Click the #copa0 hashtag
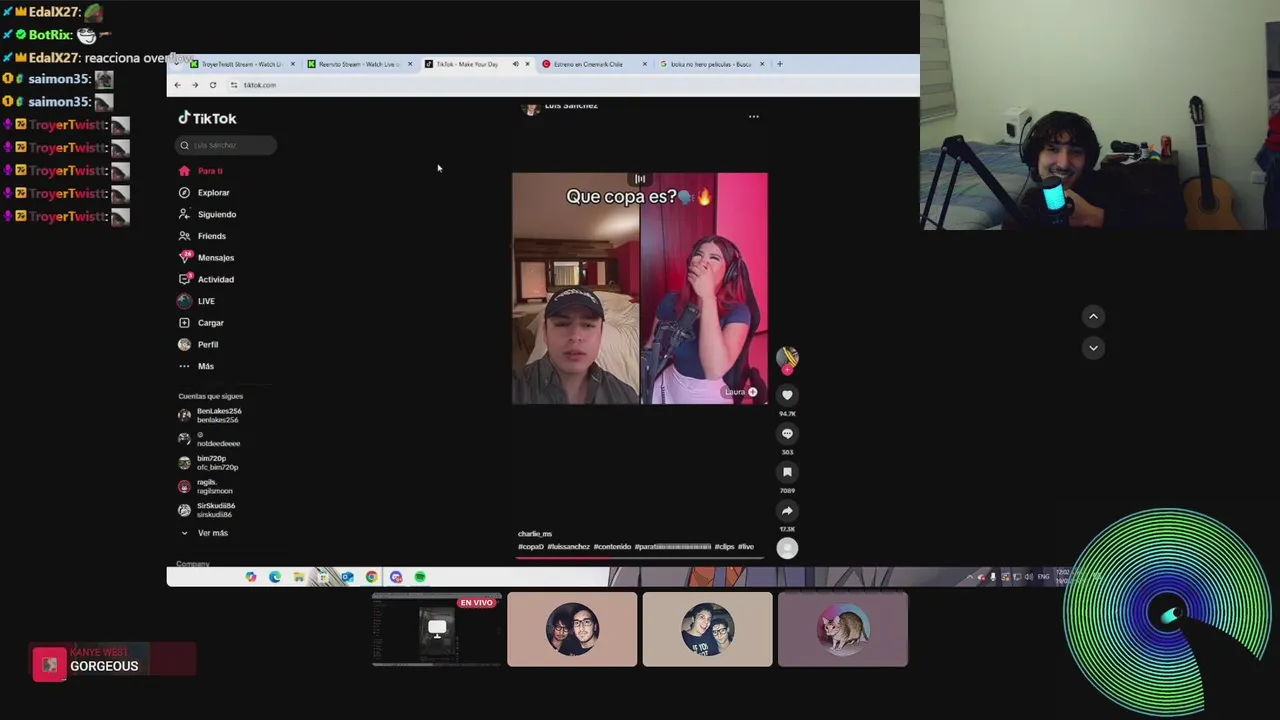The width and height of the screenshot is (1280, 720). (531, 547)
